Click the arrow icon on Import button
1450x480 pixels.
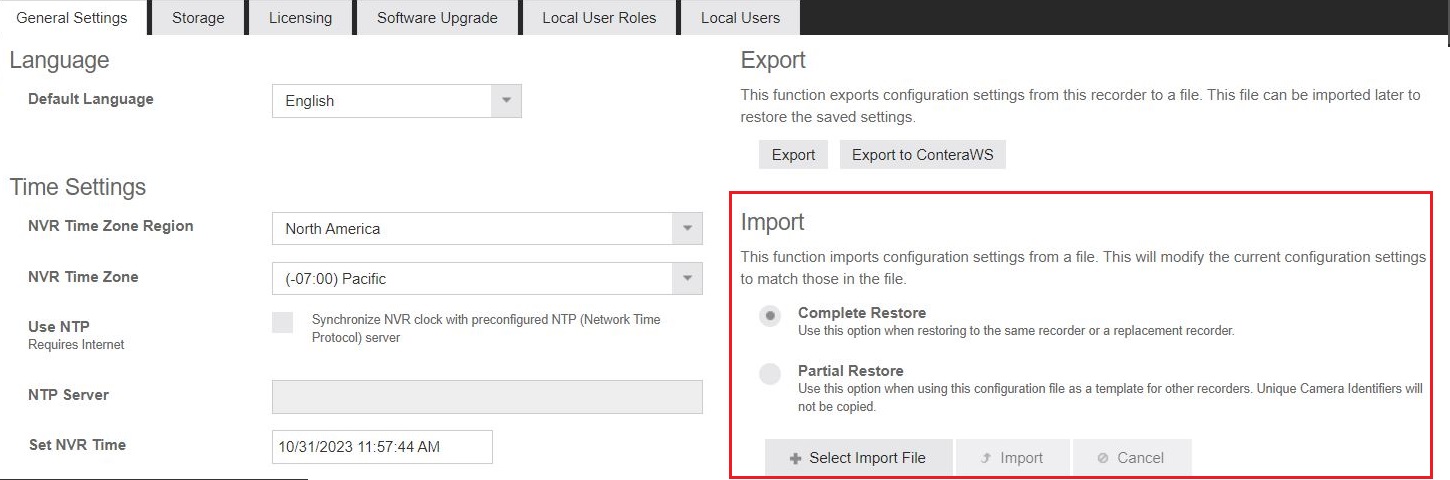click(x=986, y=458)
